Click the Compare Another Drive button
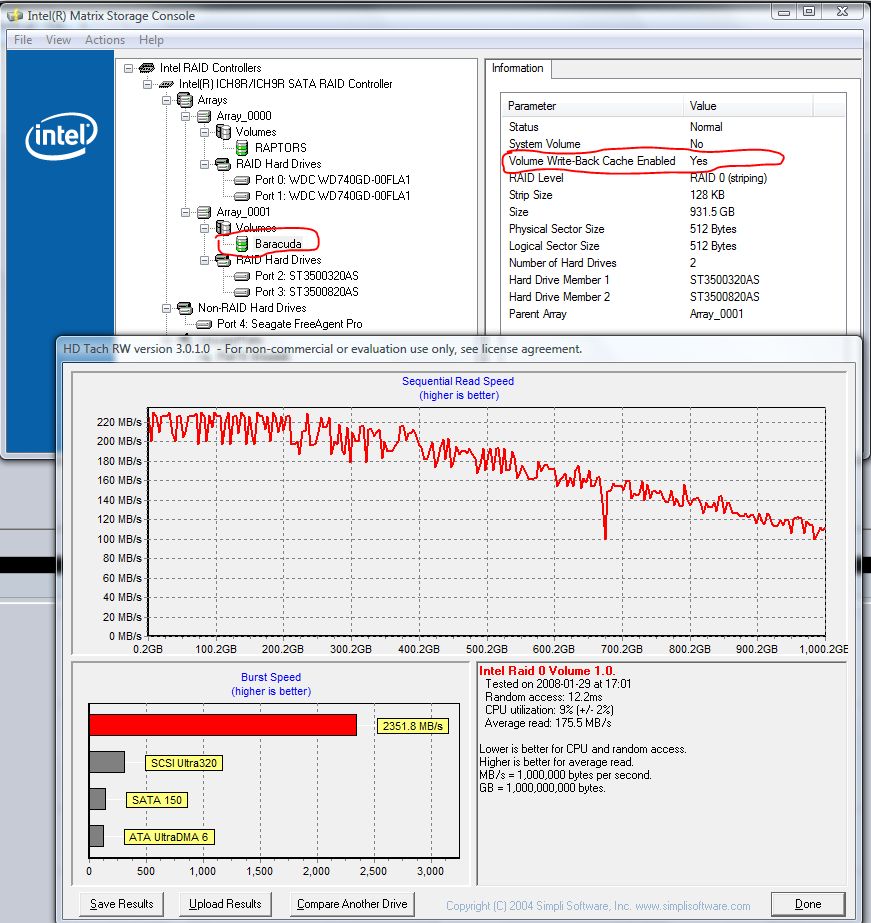 (352, 904)
